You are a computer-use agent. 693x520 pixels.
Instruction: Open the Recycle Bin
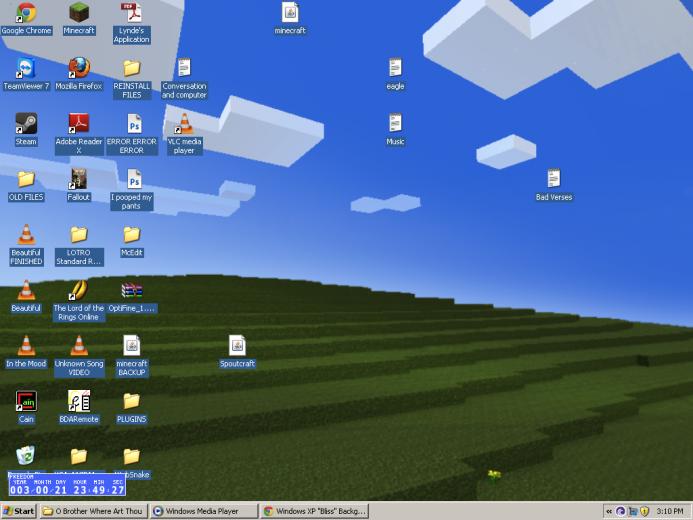26,456
